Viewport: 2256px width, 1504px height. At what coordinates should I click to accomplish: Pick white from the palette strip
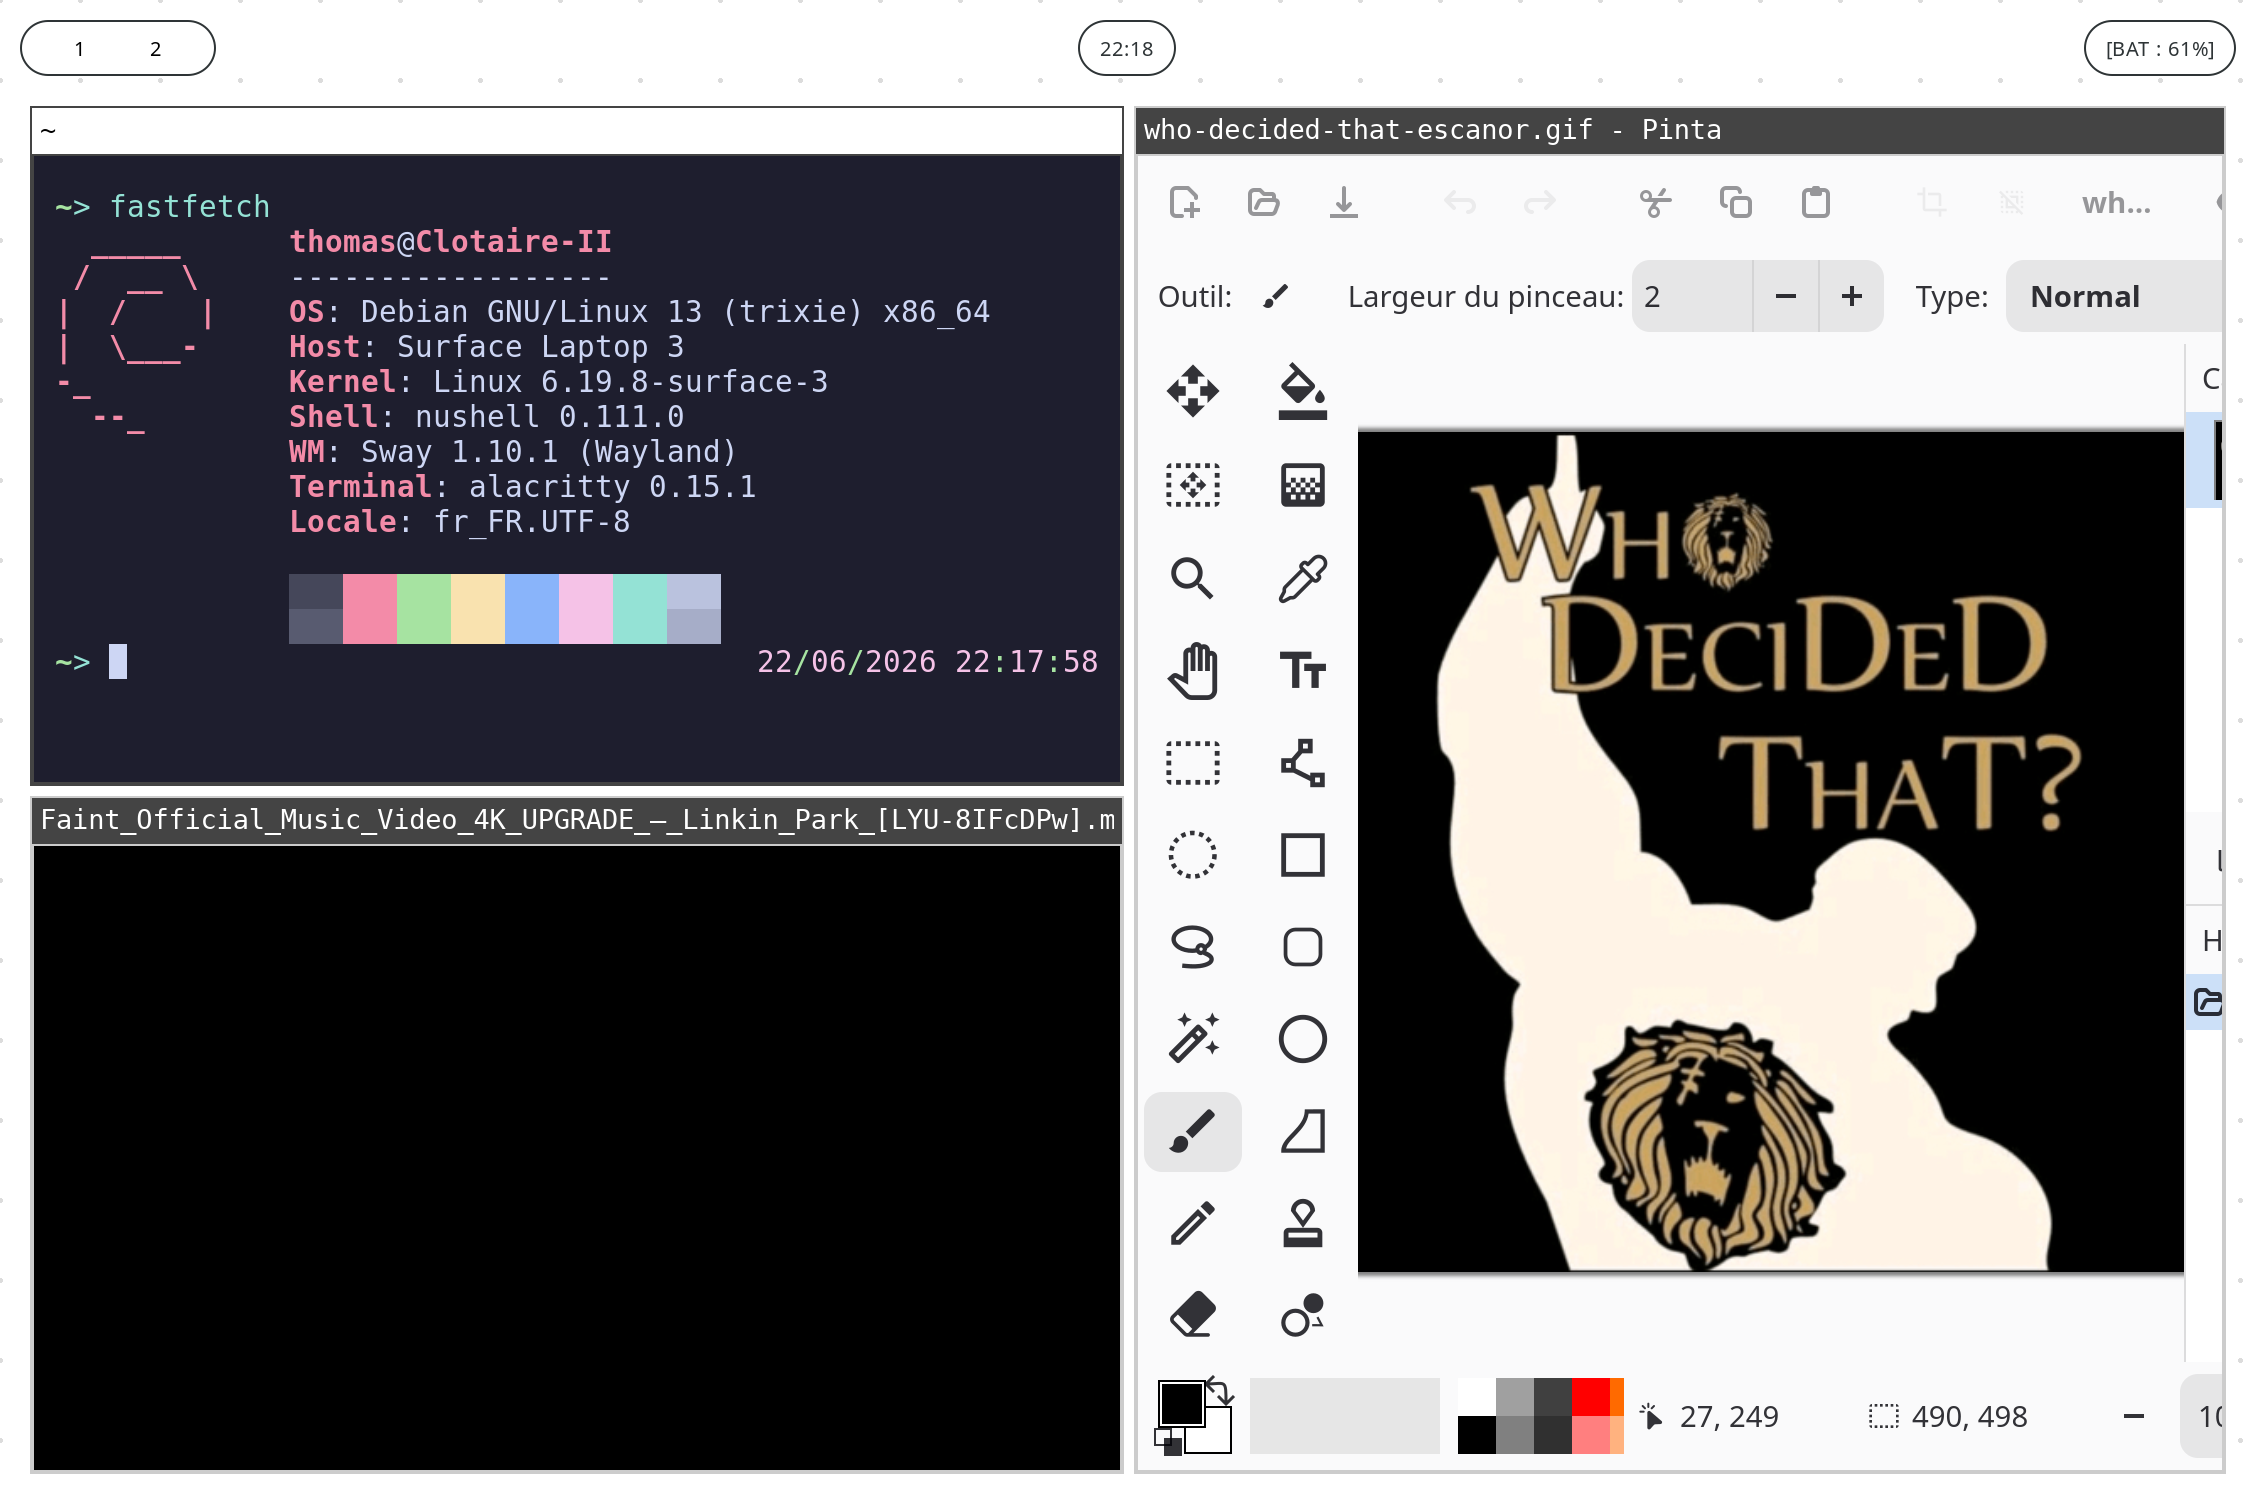pos(1476,1397)
